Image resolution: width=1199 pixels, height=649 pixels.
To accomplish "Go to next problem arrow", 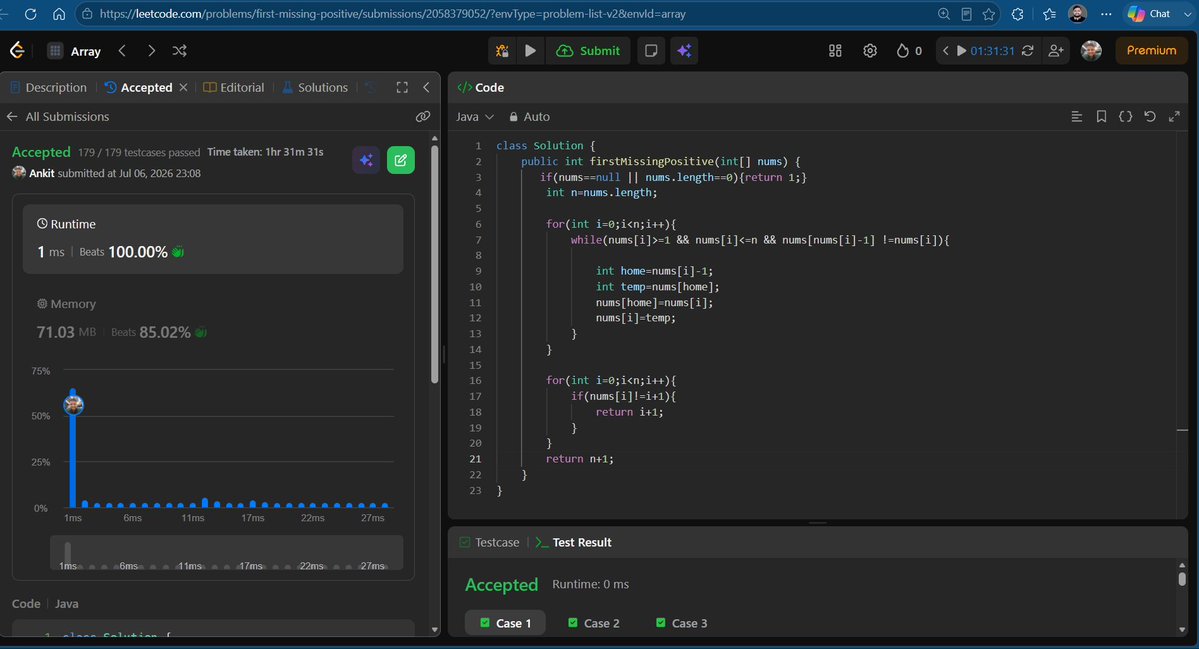I will [x=151, y=50].
